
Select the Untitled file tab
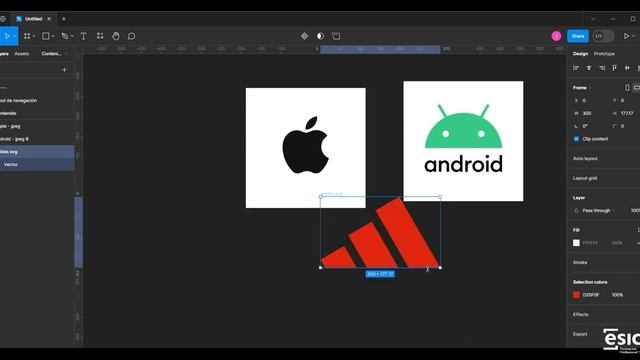[x=33, y=19]
